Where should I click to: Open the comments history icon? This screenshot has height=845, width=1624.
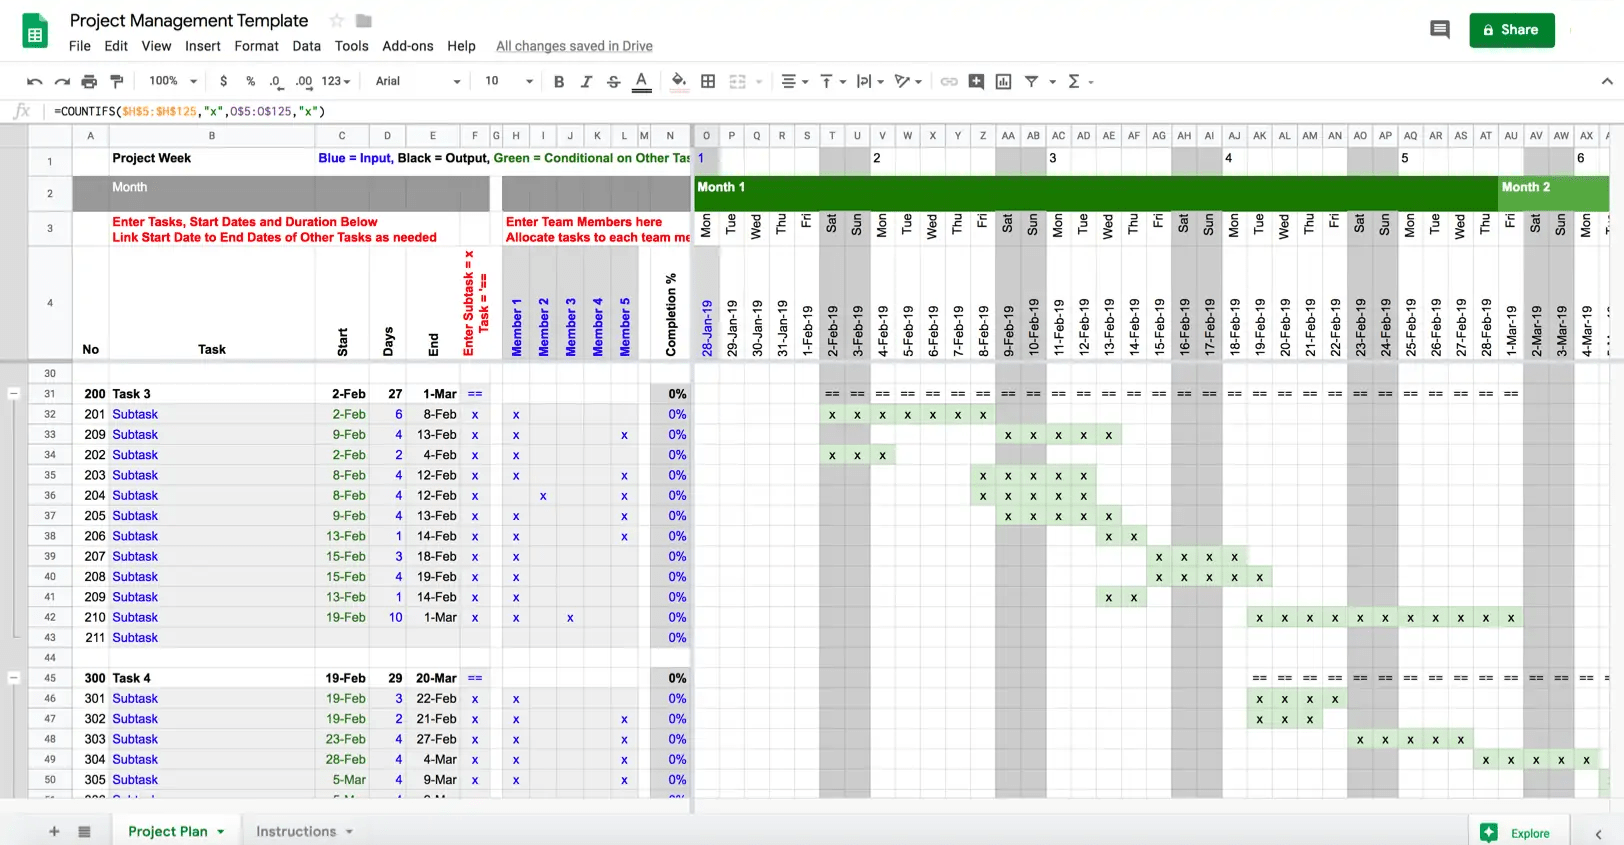point(1439,30)
